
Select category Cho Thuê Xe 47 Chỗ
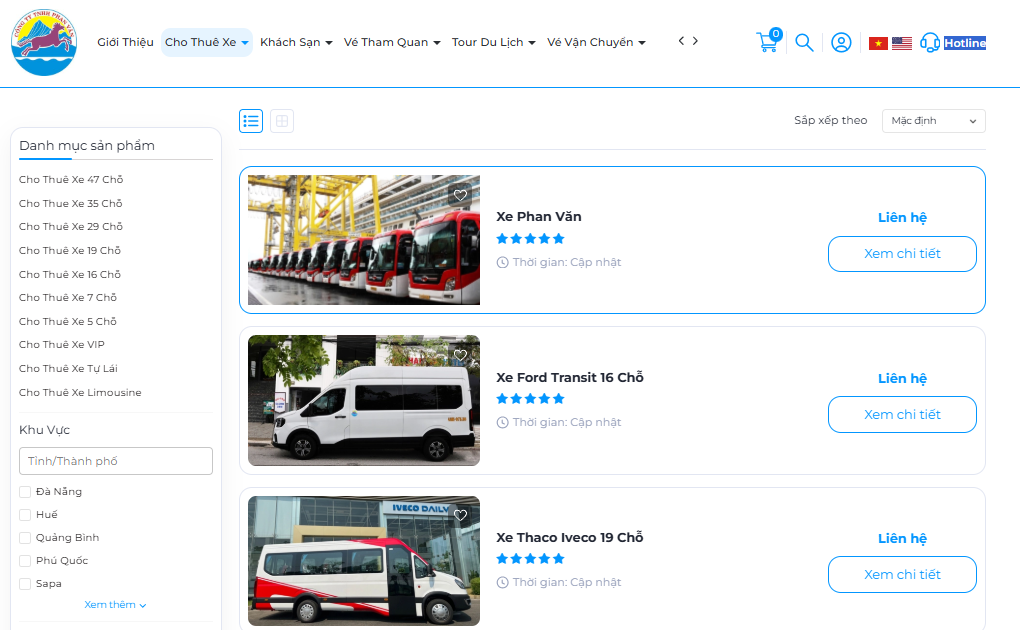pos(71,180)
